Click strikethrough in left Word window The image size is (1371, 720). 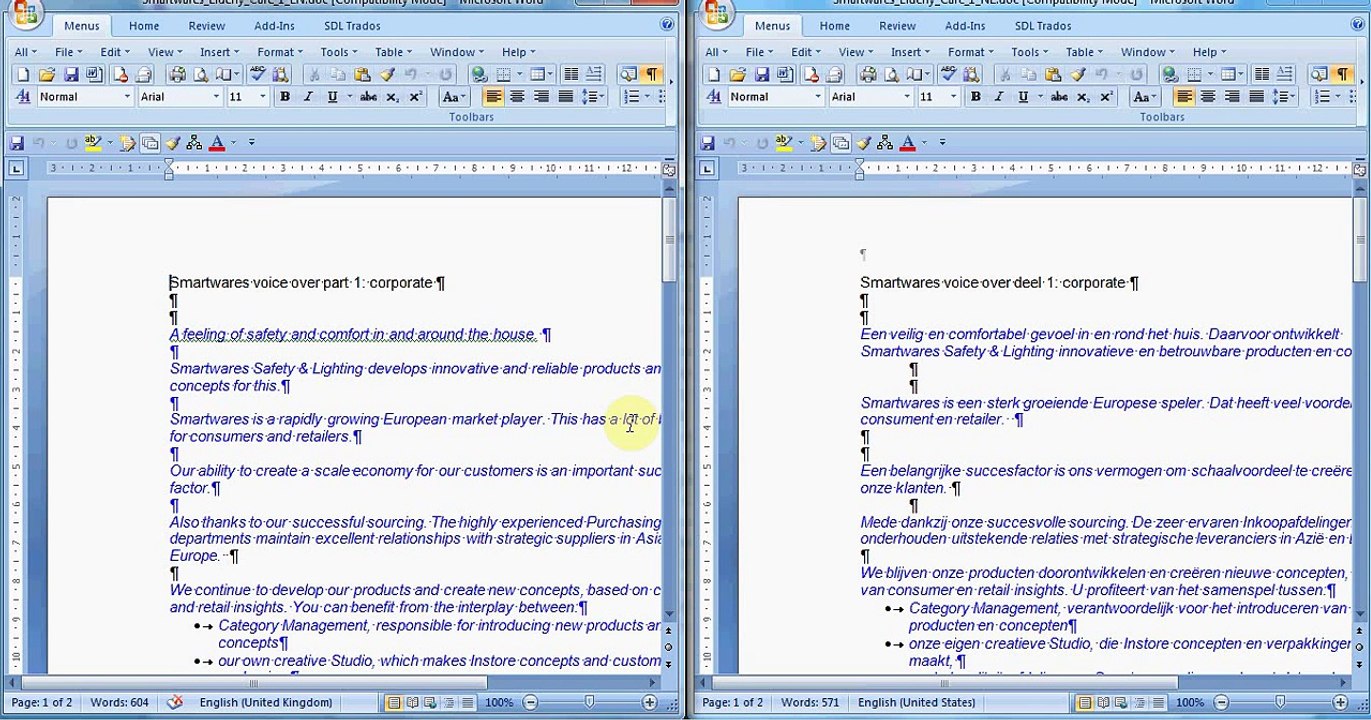368,97
